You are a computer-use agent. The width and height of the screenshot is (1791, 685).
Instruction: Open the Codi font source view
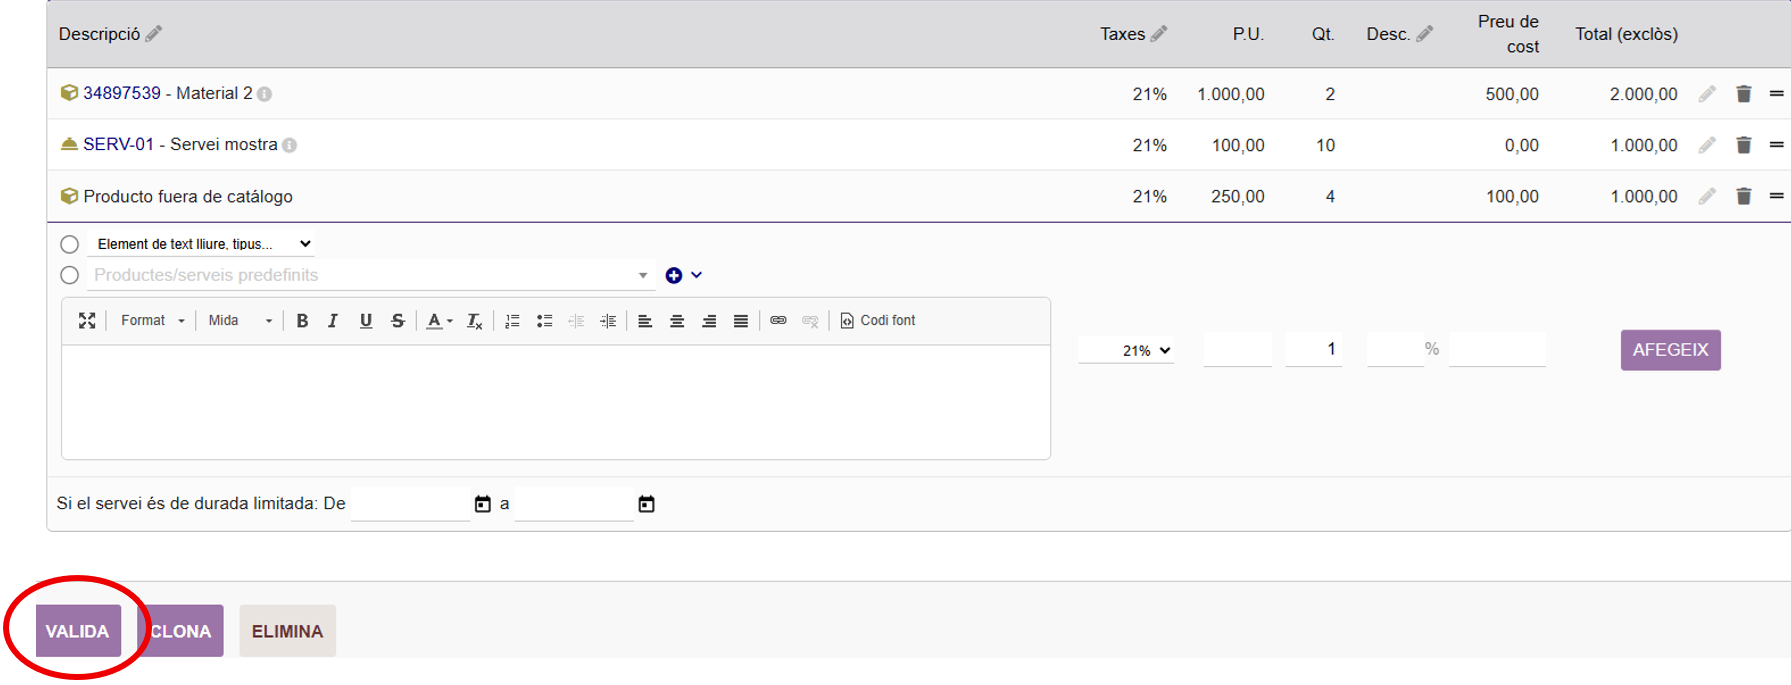(877, 321)
